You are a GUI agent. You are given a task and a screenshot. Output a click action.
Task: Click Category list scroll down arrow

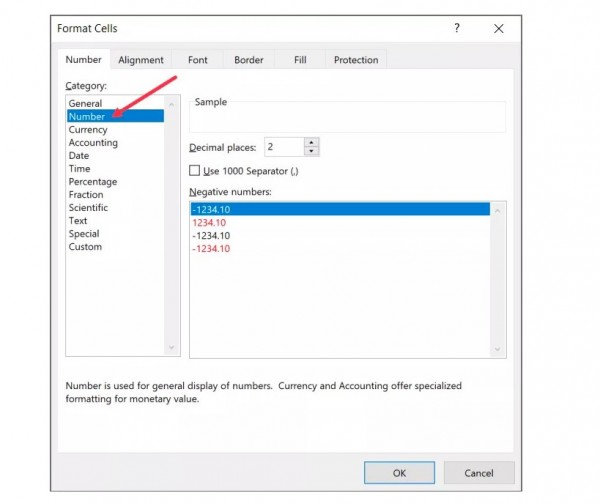point(171,347)
